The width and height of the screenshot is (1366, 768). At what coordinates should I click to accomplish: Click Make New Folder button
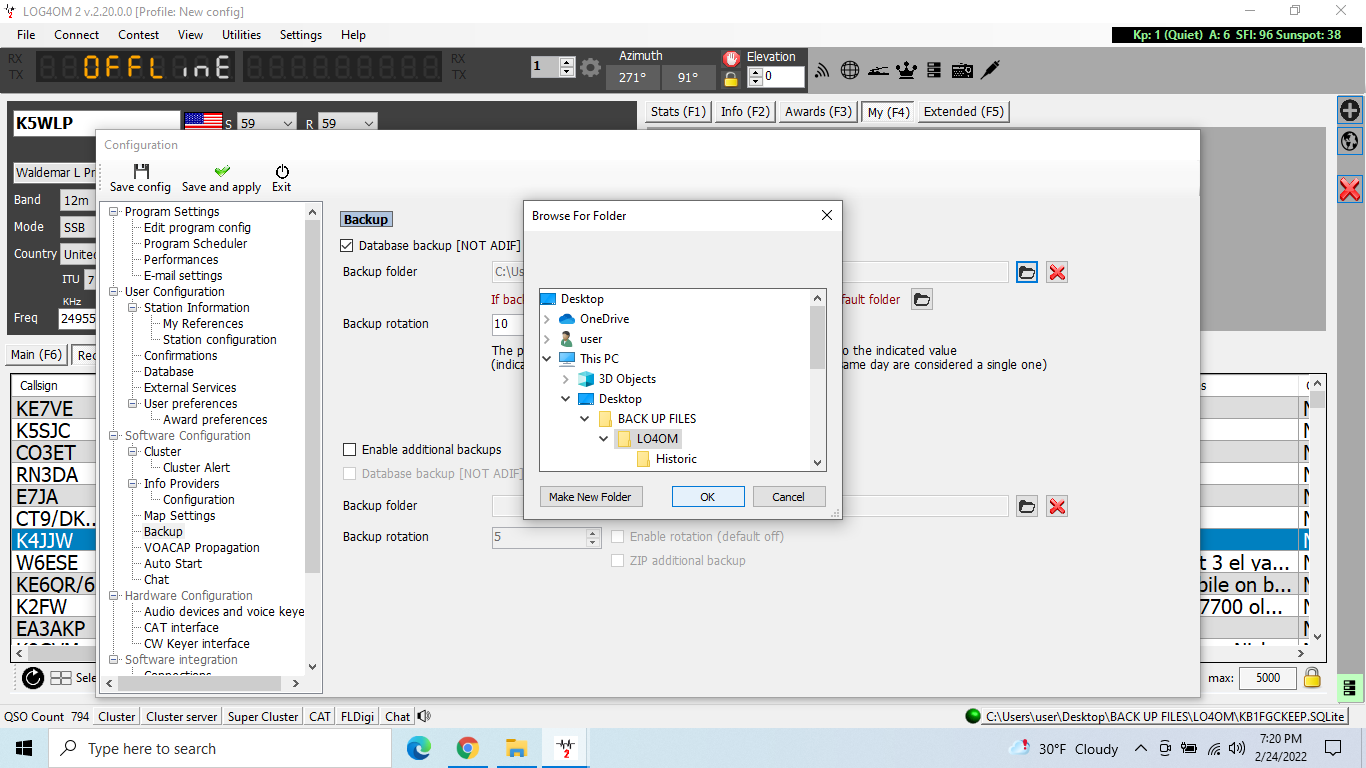pos(590,497)
